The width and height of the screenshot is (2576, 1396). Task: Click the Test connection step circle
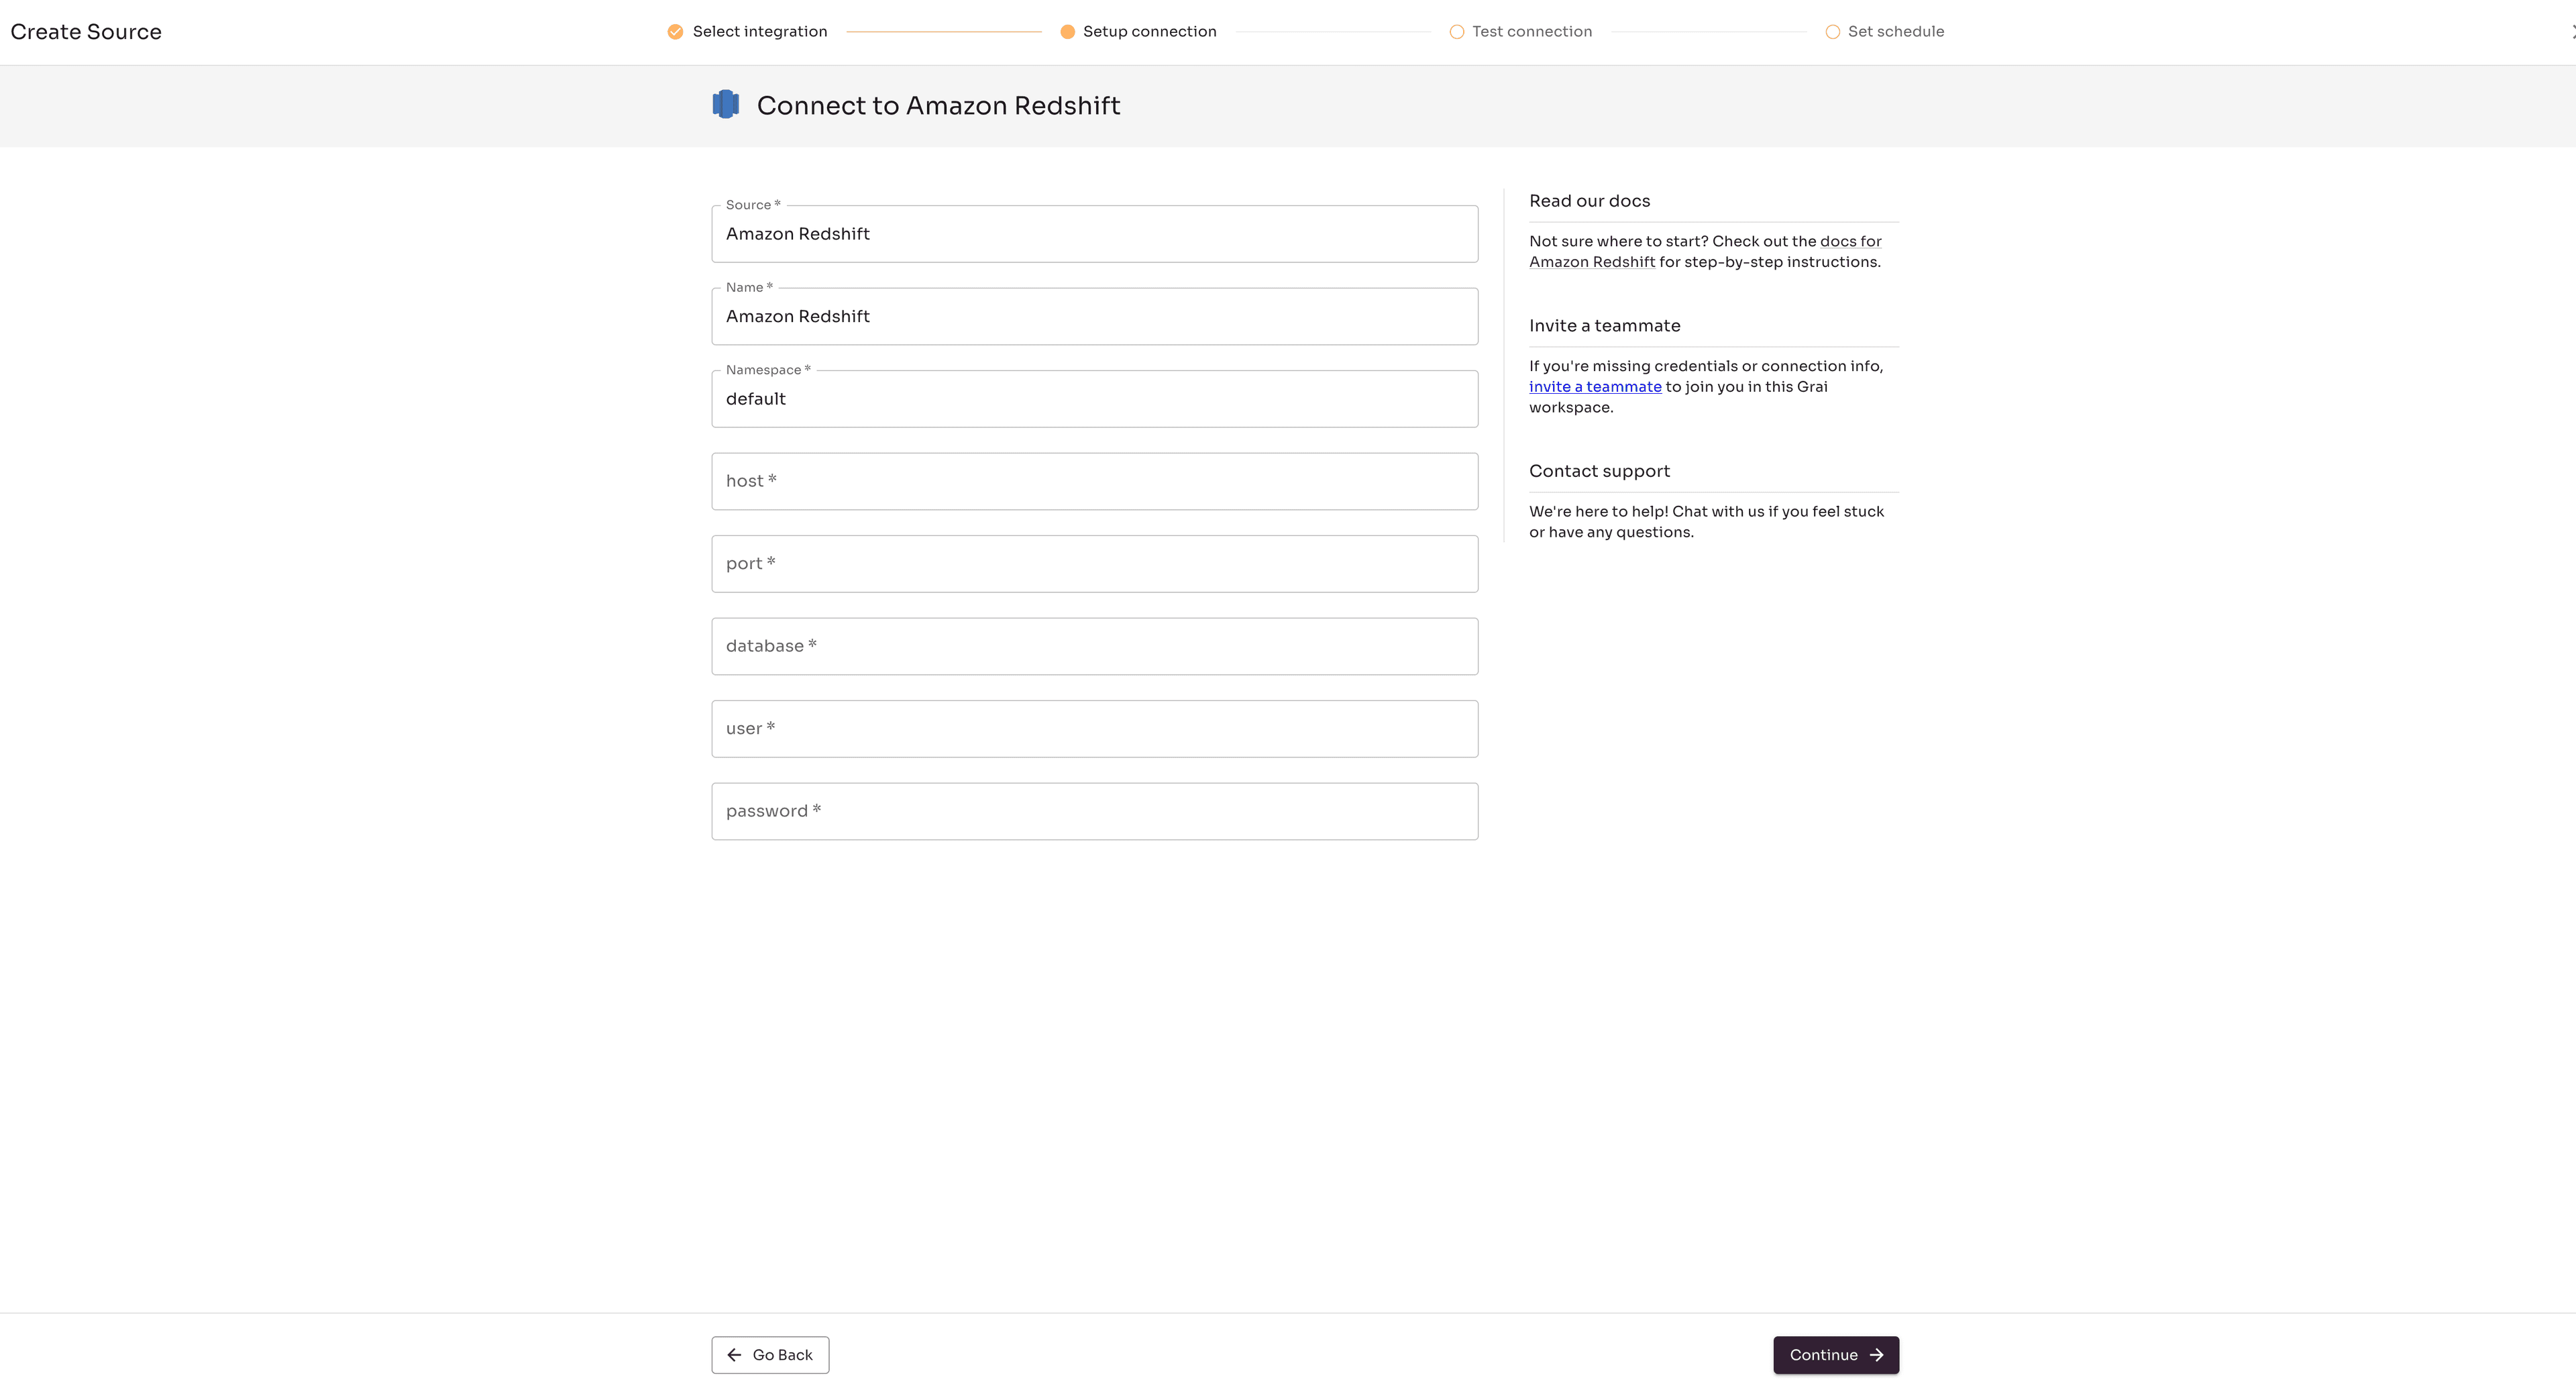[1456, 31]
